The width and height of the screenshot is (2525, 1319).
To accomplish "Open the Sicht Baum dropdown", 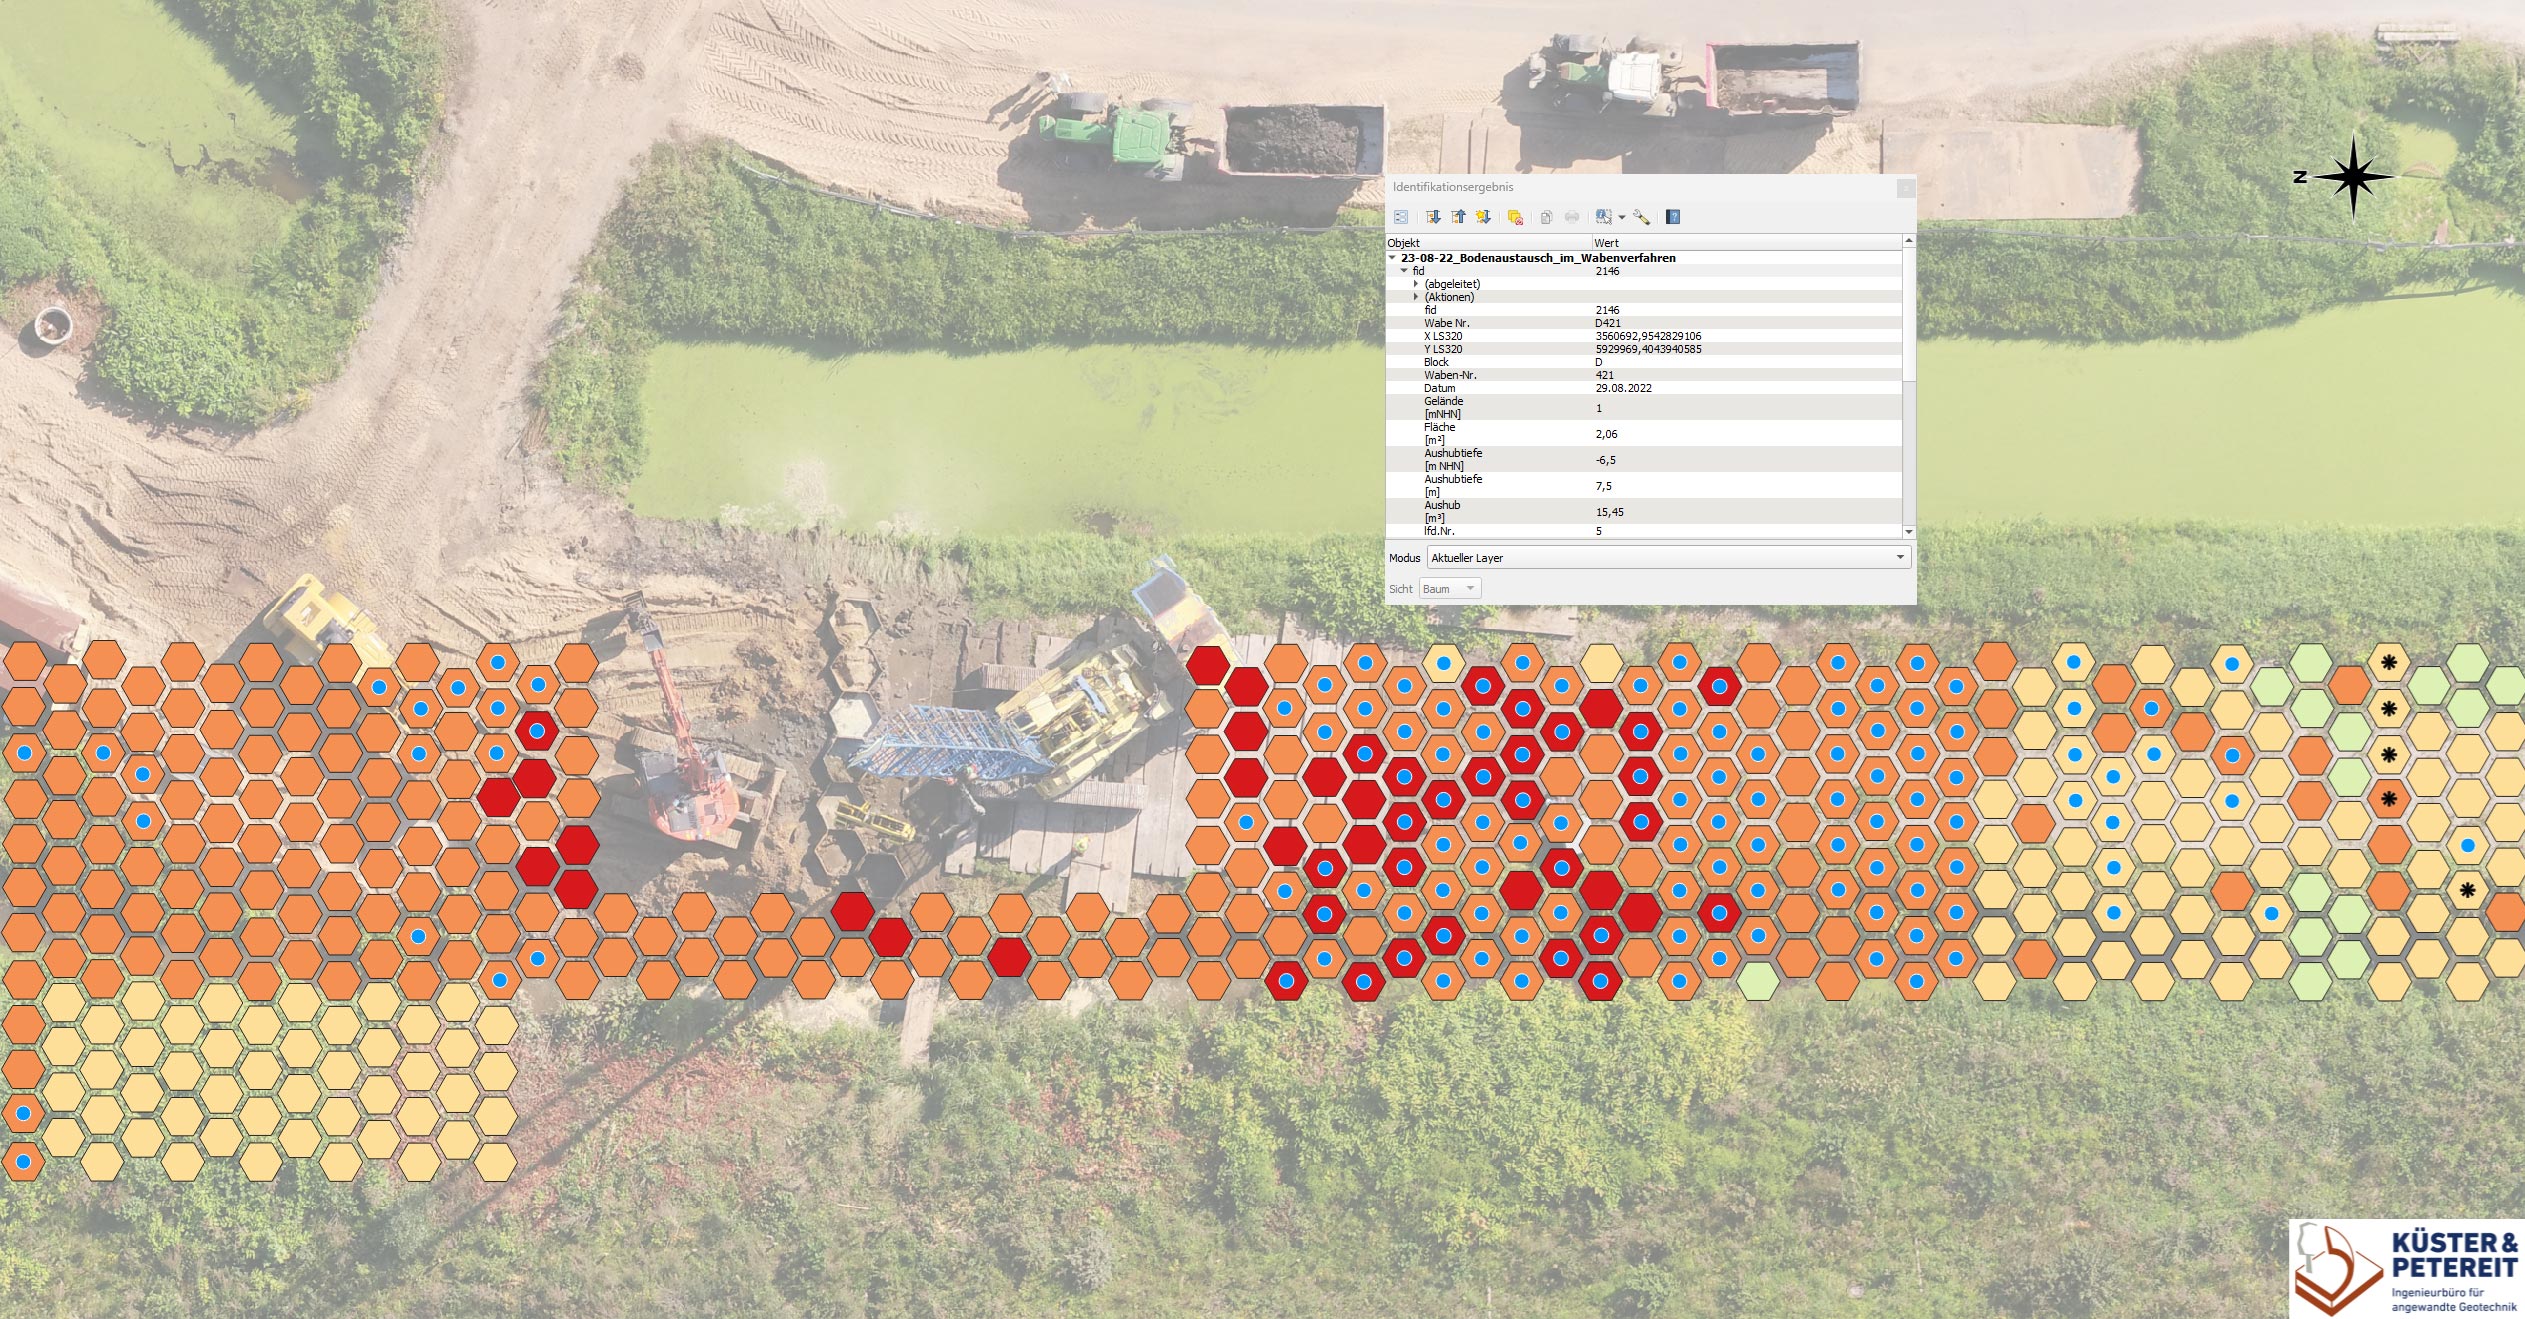I will (x=1449, y=589).
